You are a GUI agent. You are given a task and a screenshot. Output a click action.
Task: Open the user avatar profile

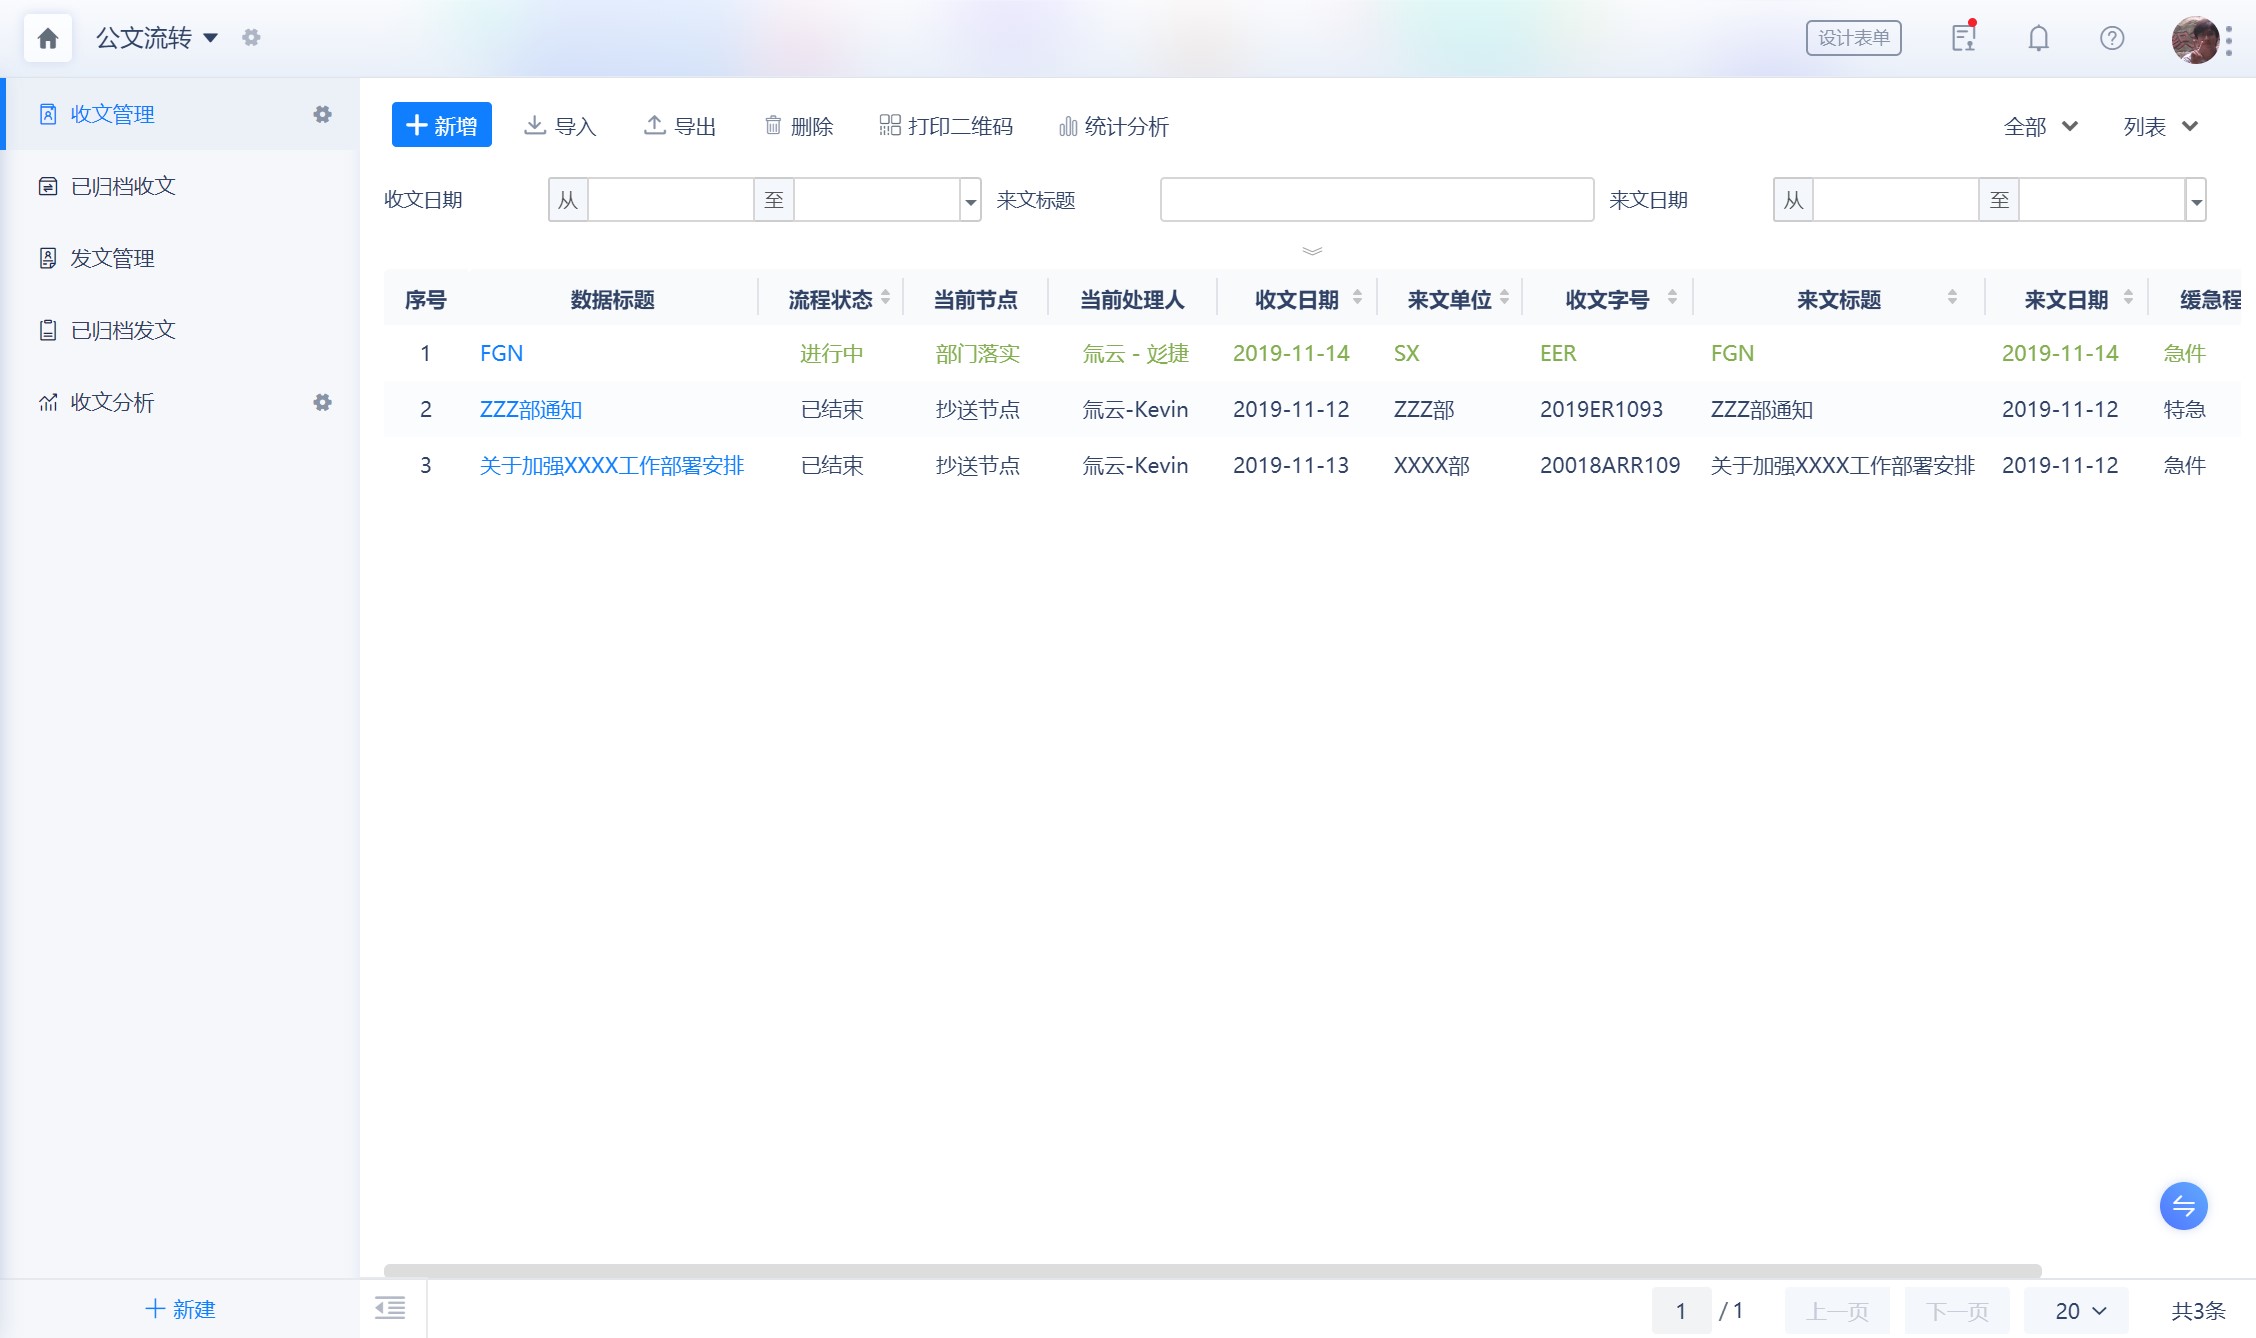click(x=2195, y=40)
